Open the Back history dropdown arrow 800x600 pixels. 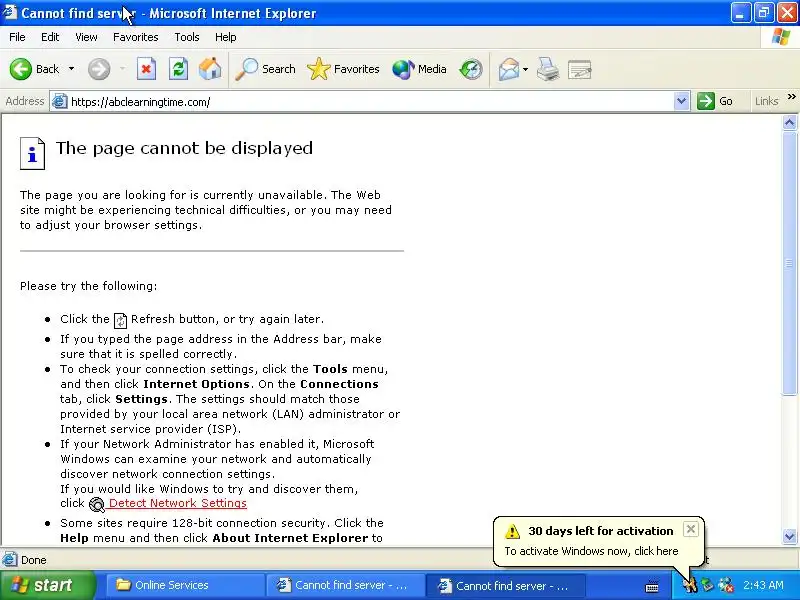[x=71, y=69]
